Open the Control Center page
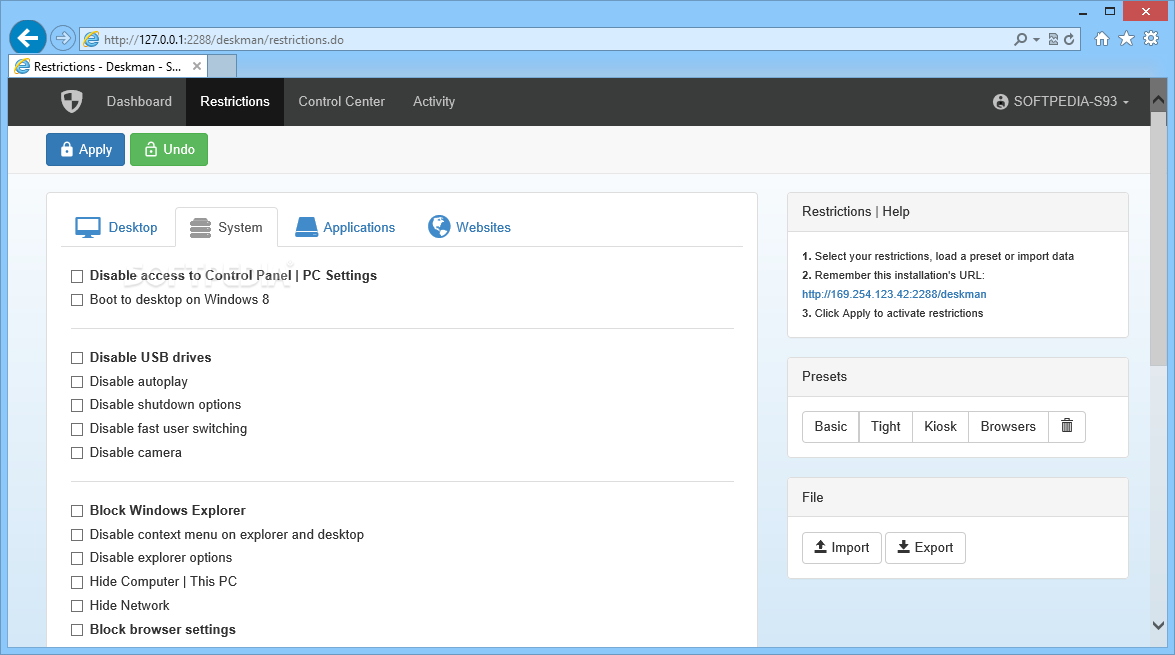The width and height of the screenshot is (1175, 655). pos(342,101)
